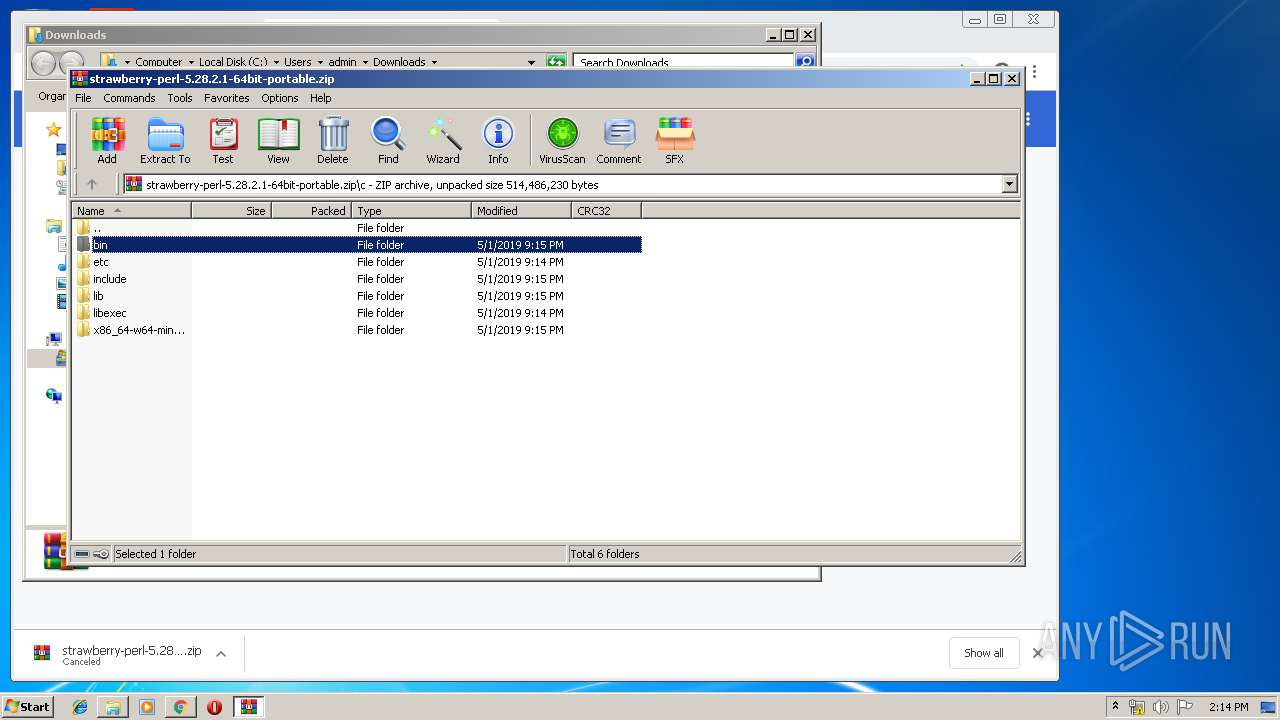The image size is (1280, 720).
Task: Open the Windows Start menu
Action: click(27, 706)
